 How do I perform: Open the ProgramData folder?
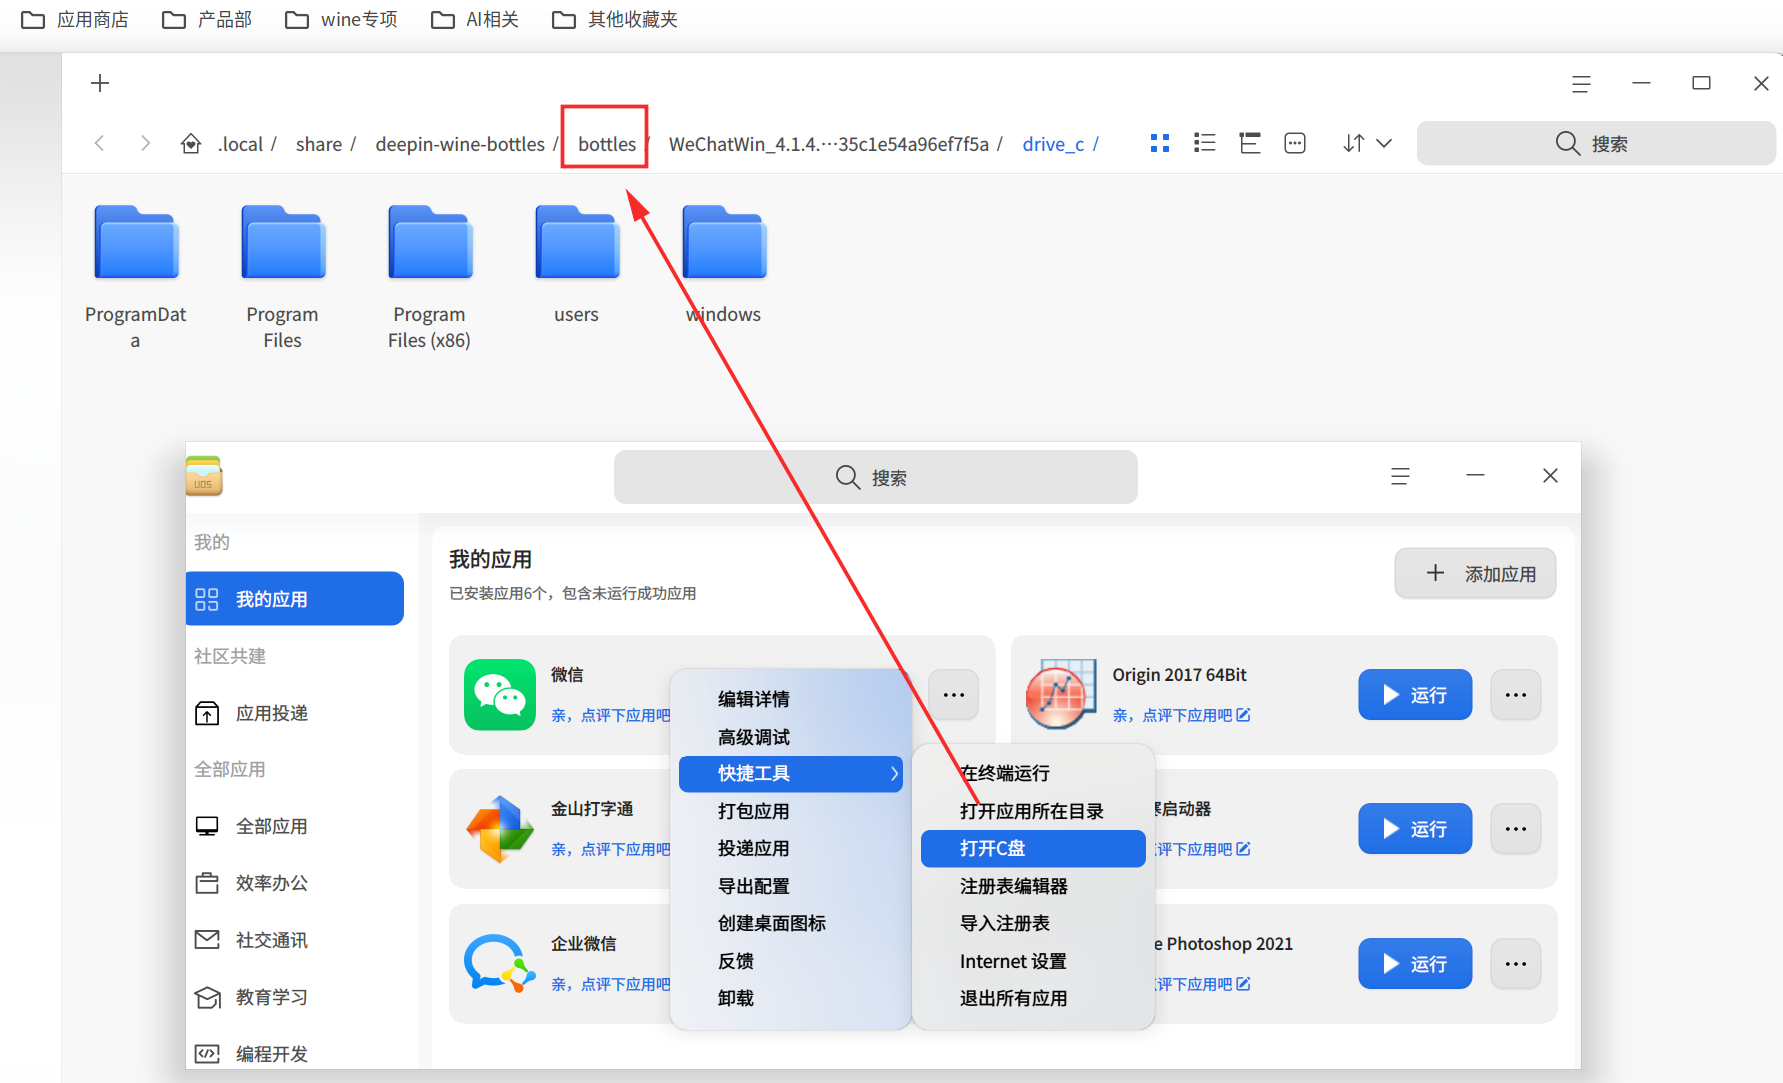pos(136,243)
